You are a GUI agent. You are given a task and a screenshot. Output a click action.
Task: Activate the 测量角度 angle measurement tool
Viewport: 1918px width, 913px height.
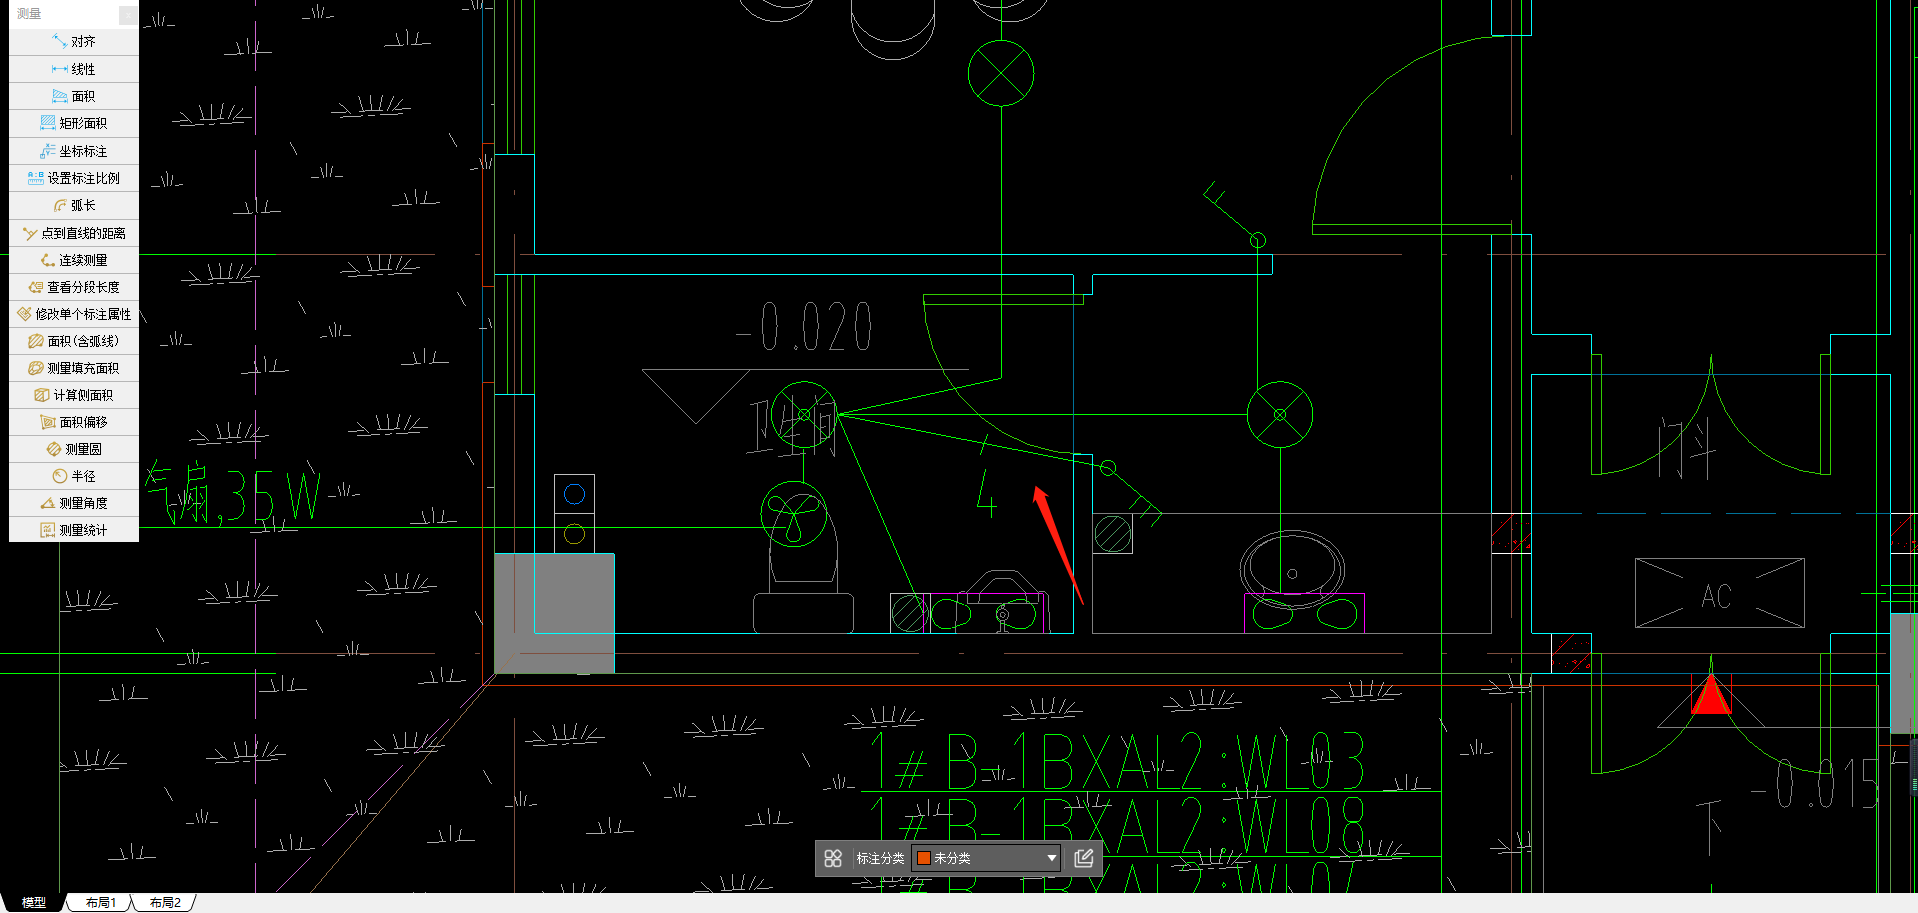(74, 503)
